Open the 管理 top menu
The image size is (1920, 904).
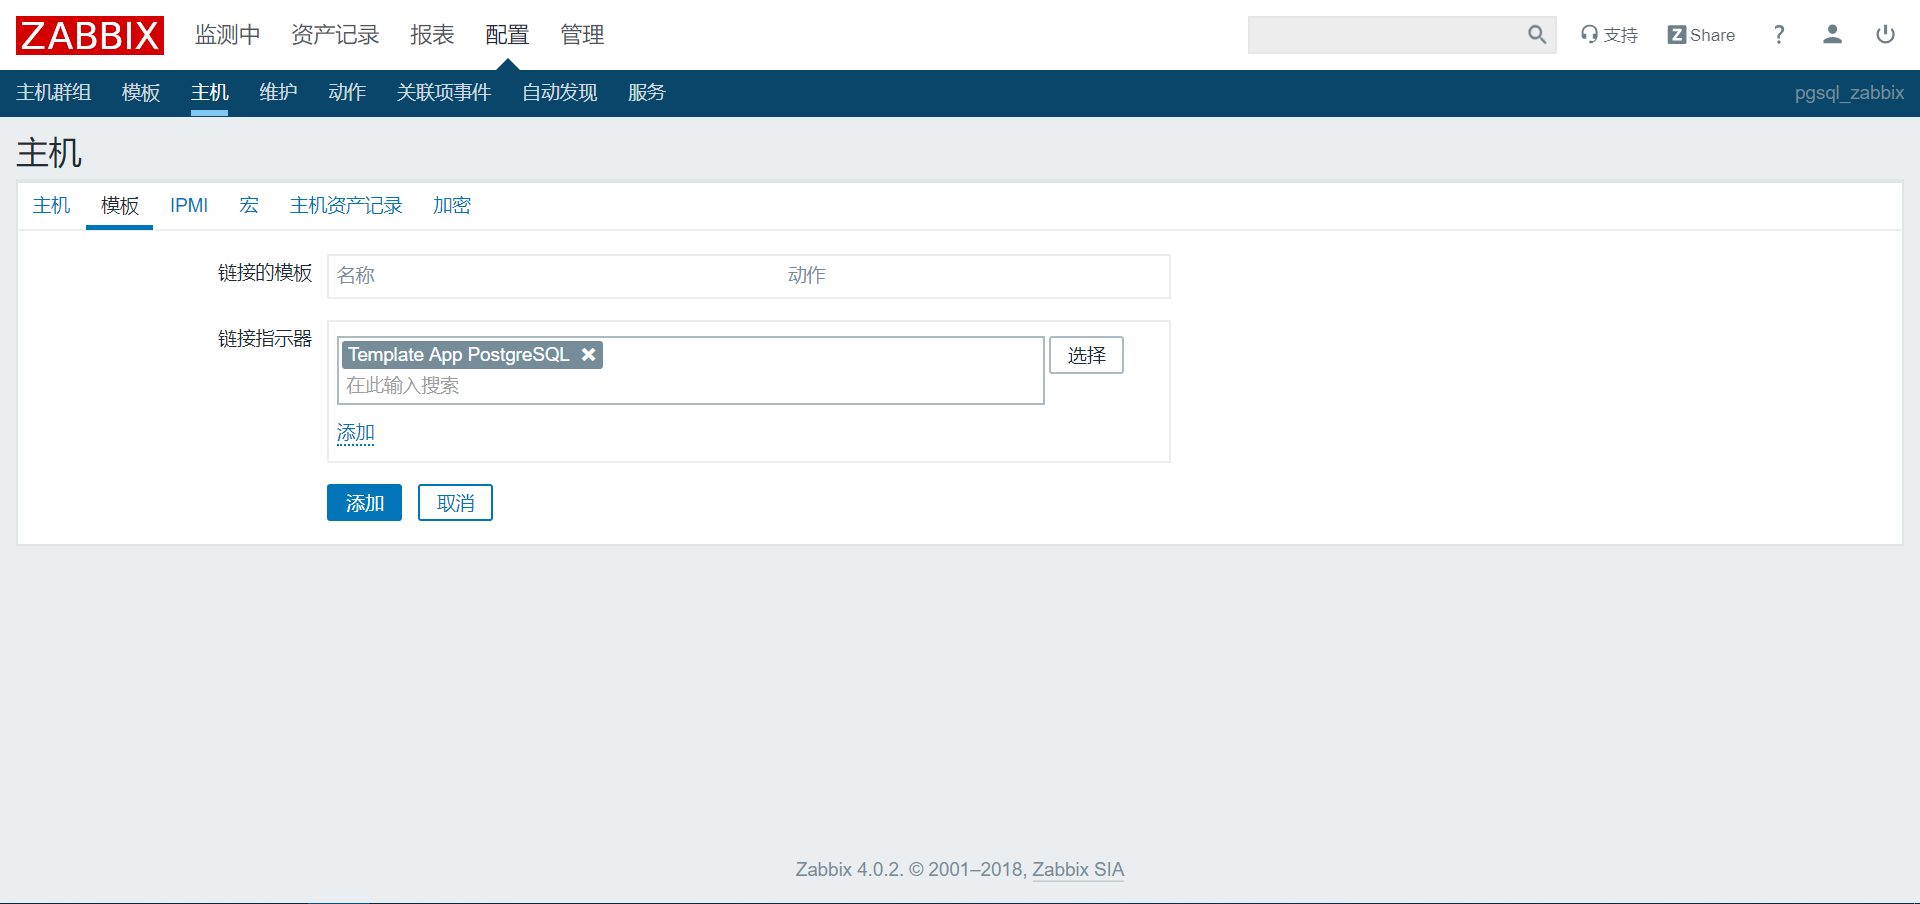pyautogui.click(x=582, y=35)
